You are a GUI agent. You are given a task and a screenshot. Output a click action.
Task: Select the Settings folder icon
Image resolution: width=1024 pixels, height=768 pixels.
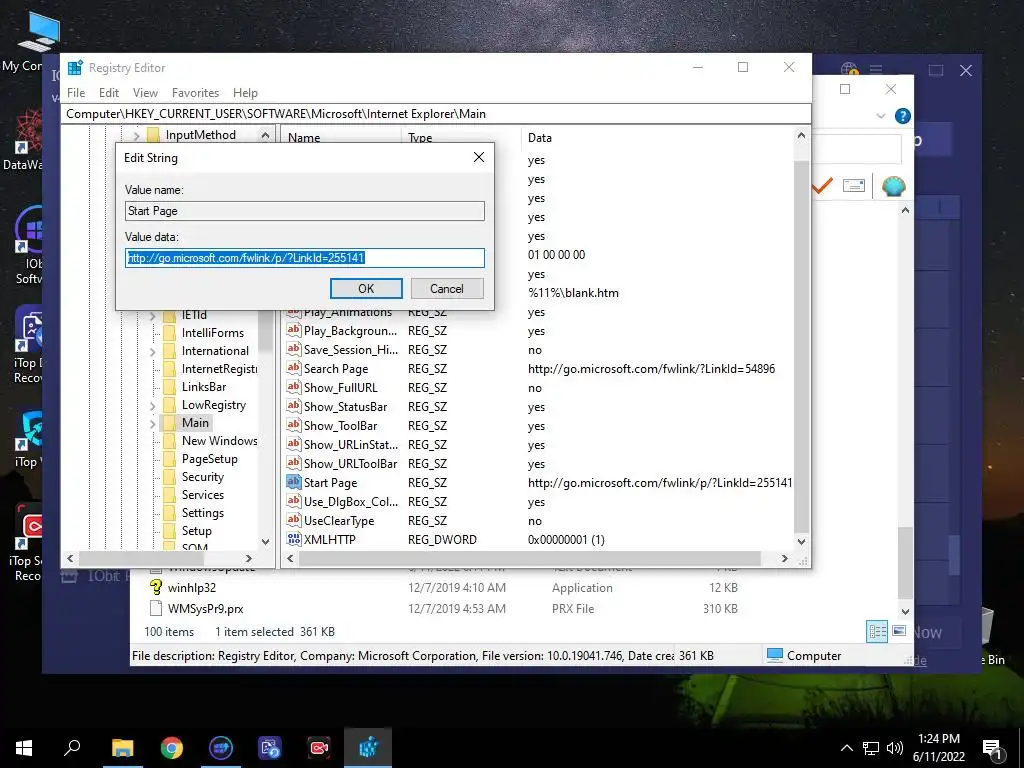pos(169,513)
